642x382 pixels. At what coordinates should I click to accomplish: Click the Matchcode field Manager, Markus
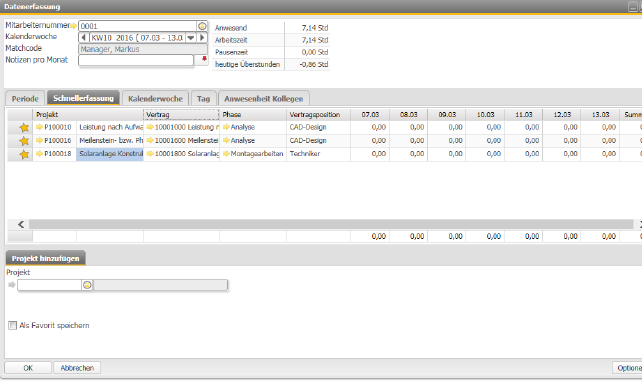pyautogui.click(x=143, y=49)
